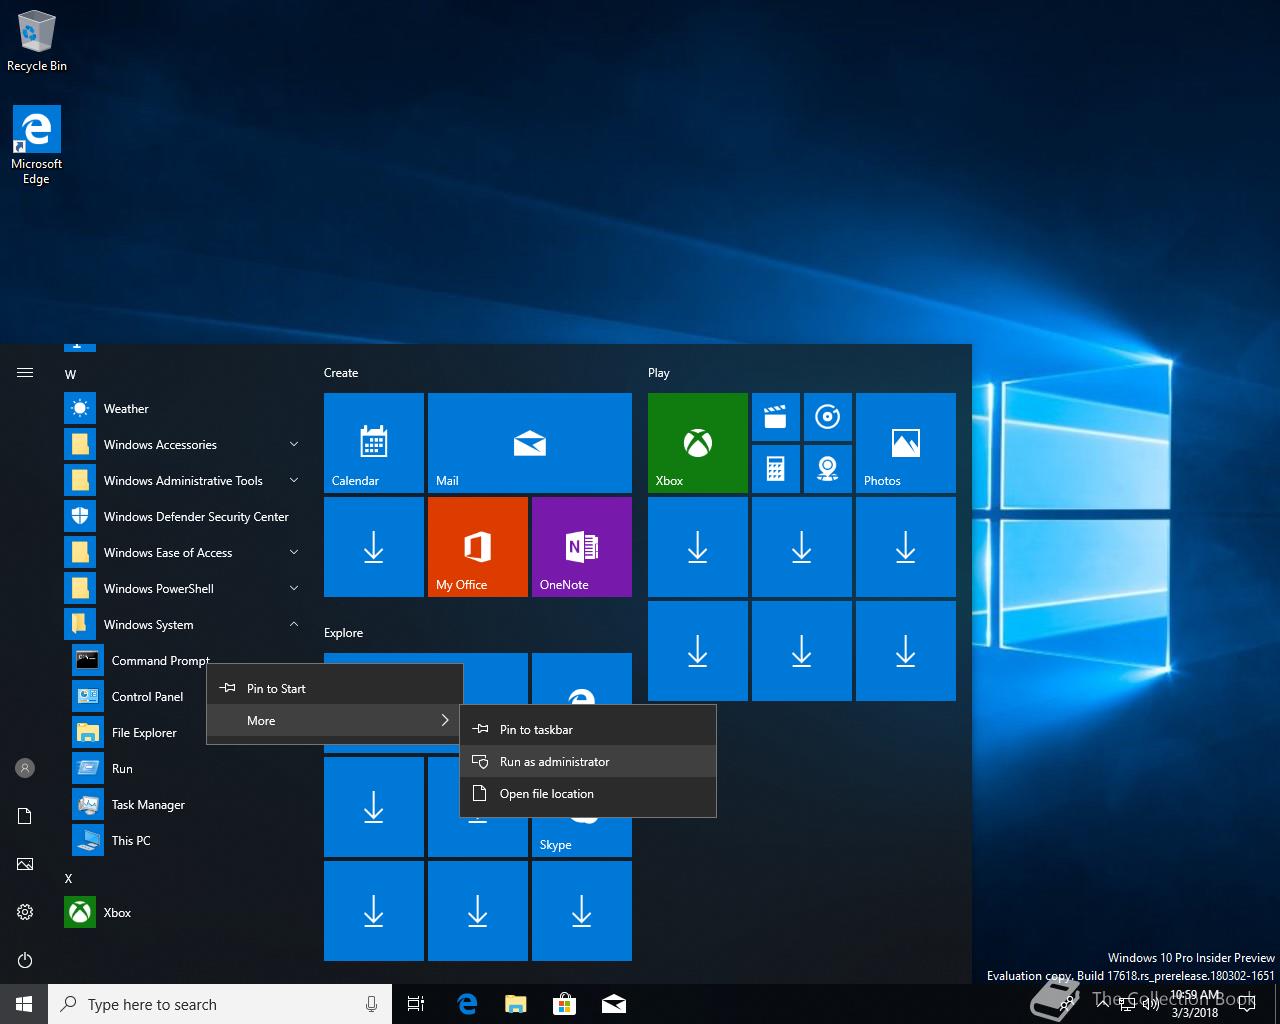Choose Run as administrator
Viewport: 1280px width, 1024px height.
click(x=588, y=762)
